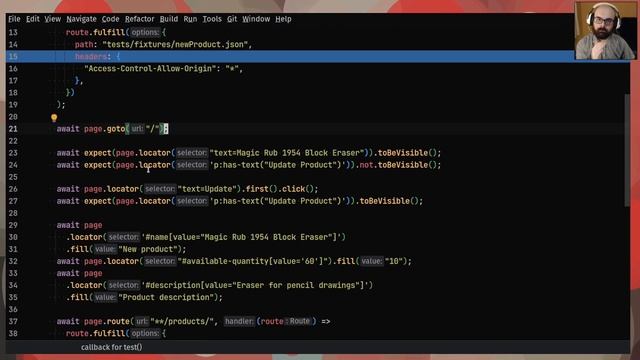Screen dimensions: 640x360
Task: Click 'fulfill' on line 38
Action: point(109,333)
